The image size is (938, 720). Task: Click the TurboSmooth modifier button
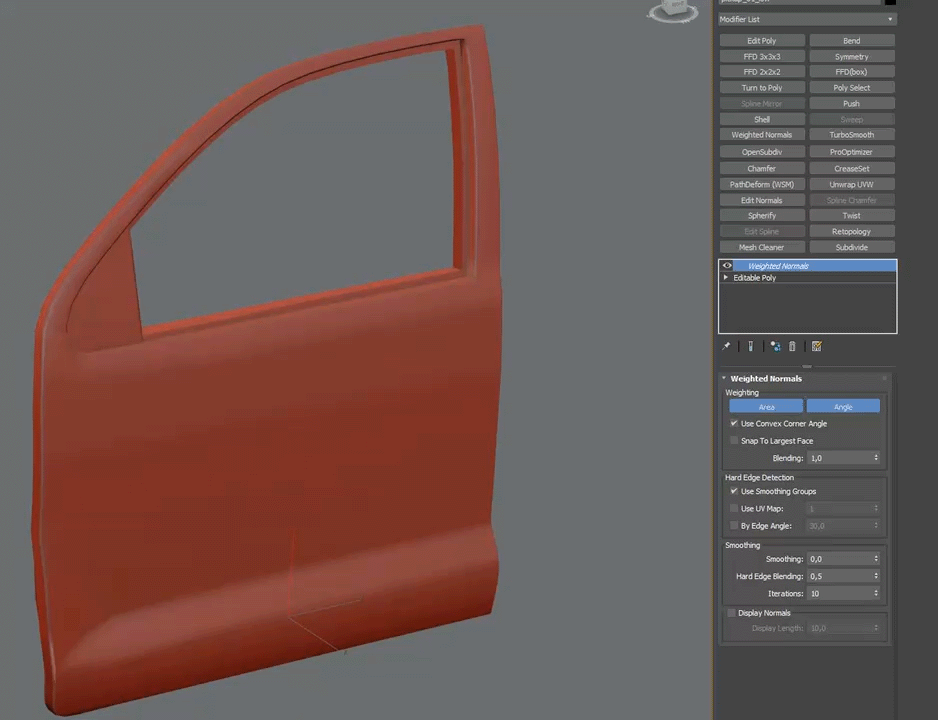tap(851, 135)
